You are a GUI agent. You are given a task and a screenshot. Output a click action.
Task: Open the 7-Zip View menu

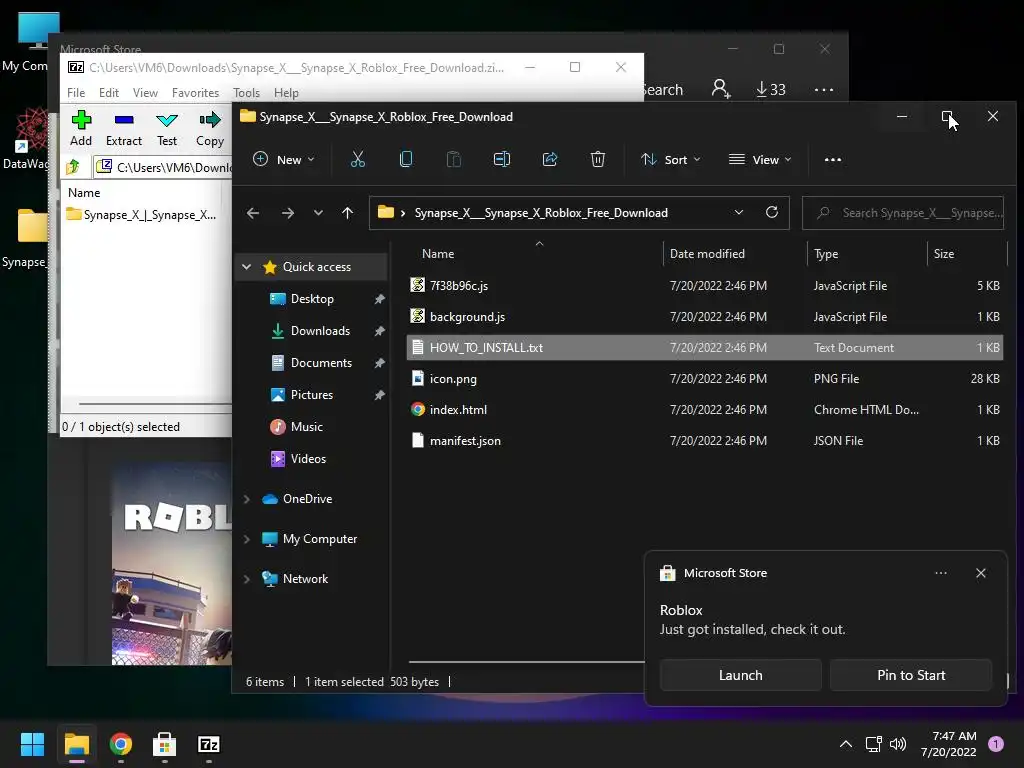(145, 93)
